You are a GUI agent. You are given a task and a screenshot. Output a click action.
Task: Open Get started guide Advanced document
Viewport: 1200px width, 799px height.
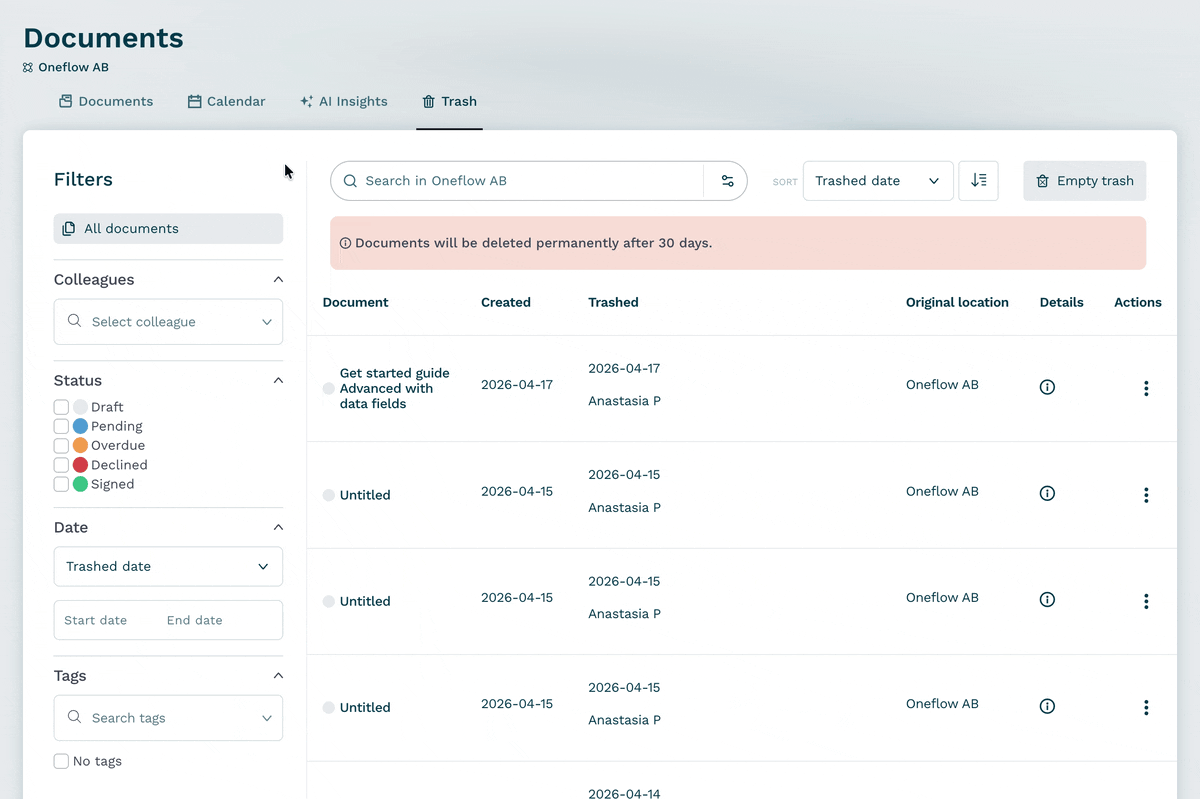pos(394,388)
